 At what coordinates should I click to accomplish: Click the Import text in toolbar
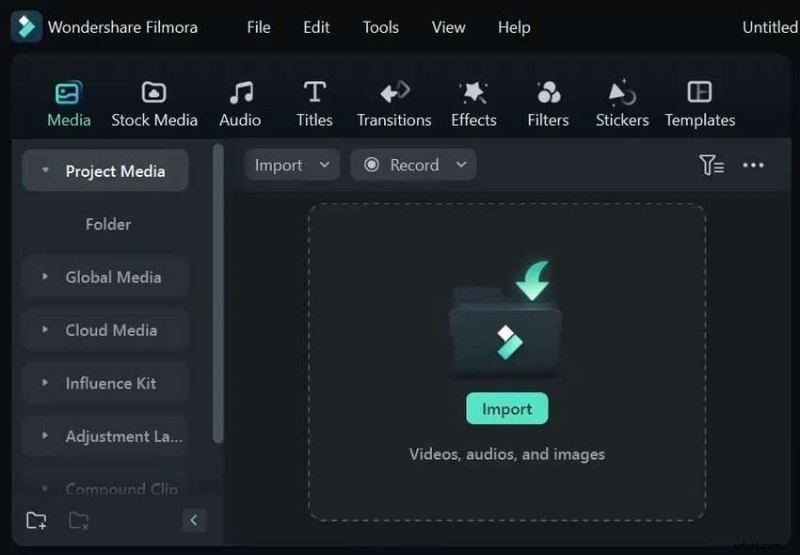(x=278, y=165)
